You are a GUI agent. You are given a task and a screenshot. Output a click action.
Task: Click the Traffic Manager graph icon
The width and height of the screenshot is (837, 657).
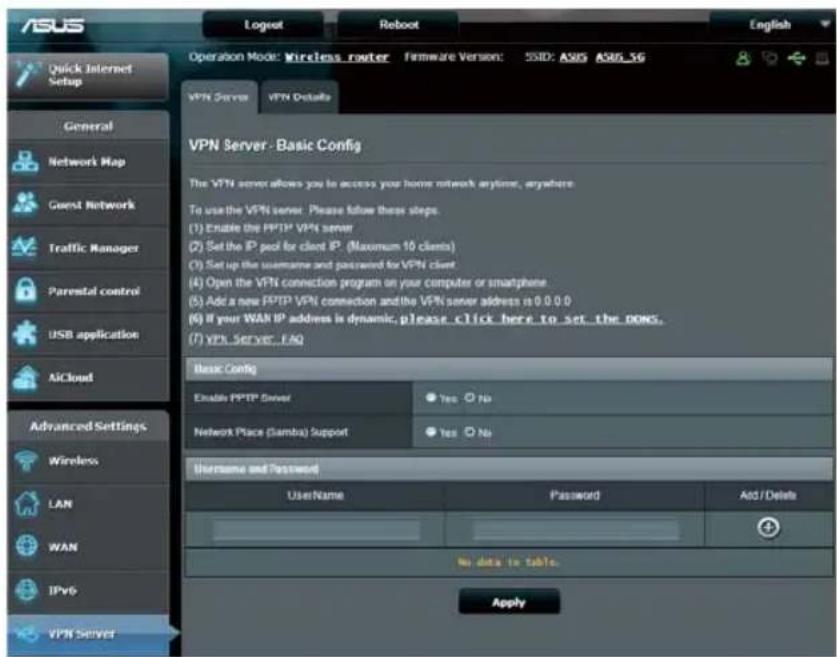[x=25, y=248]
